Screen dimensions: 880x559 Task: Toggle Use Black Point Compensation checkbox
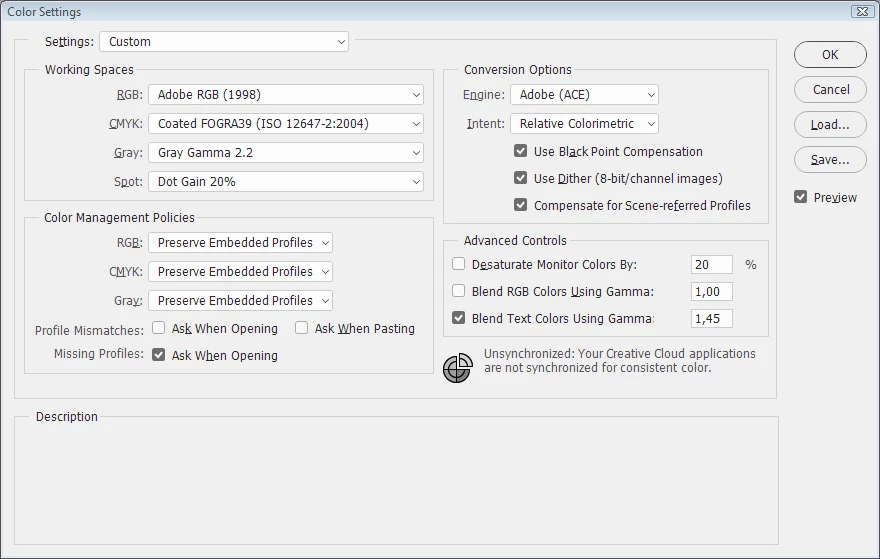520,151
